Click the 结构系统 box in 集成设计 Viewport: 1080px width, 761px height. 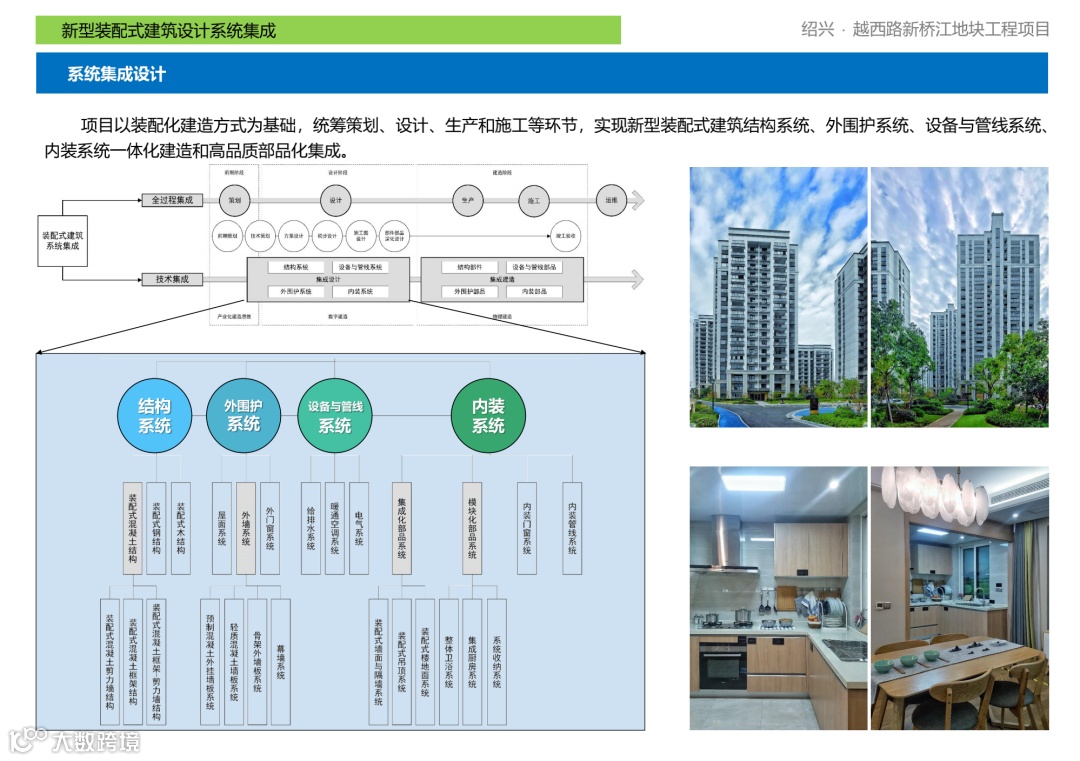pos(295,267)
